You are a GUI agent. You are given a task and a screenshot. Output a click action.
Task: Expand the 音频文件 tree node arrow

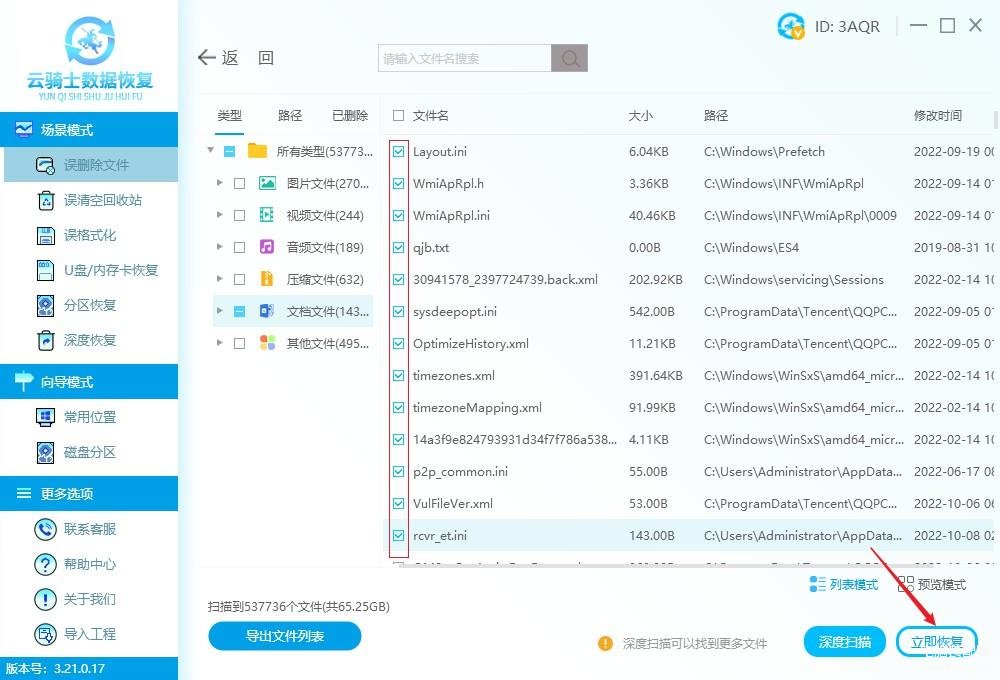[x=219, y=246]
